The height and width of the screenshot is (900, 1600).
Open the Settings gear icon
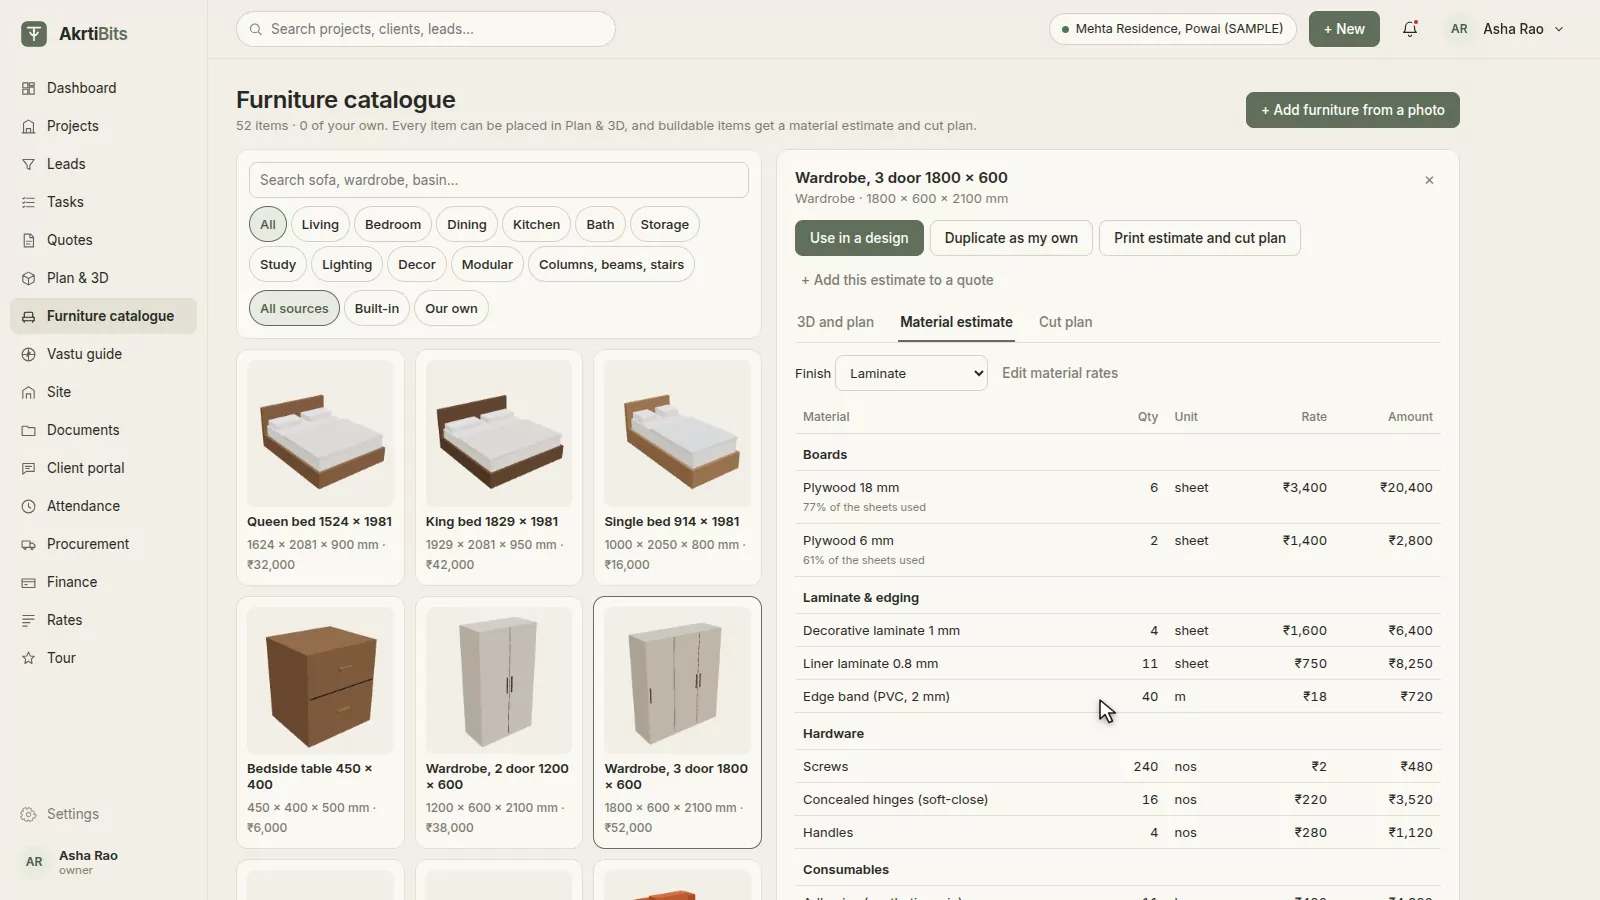click(28, 814)
